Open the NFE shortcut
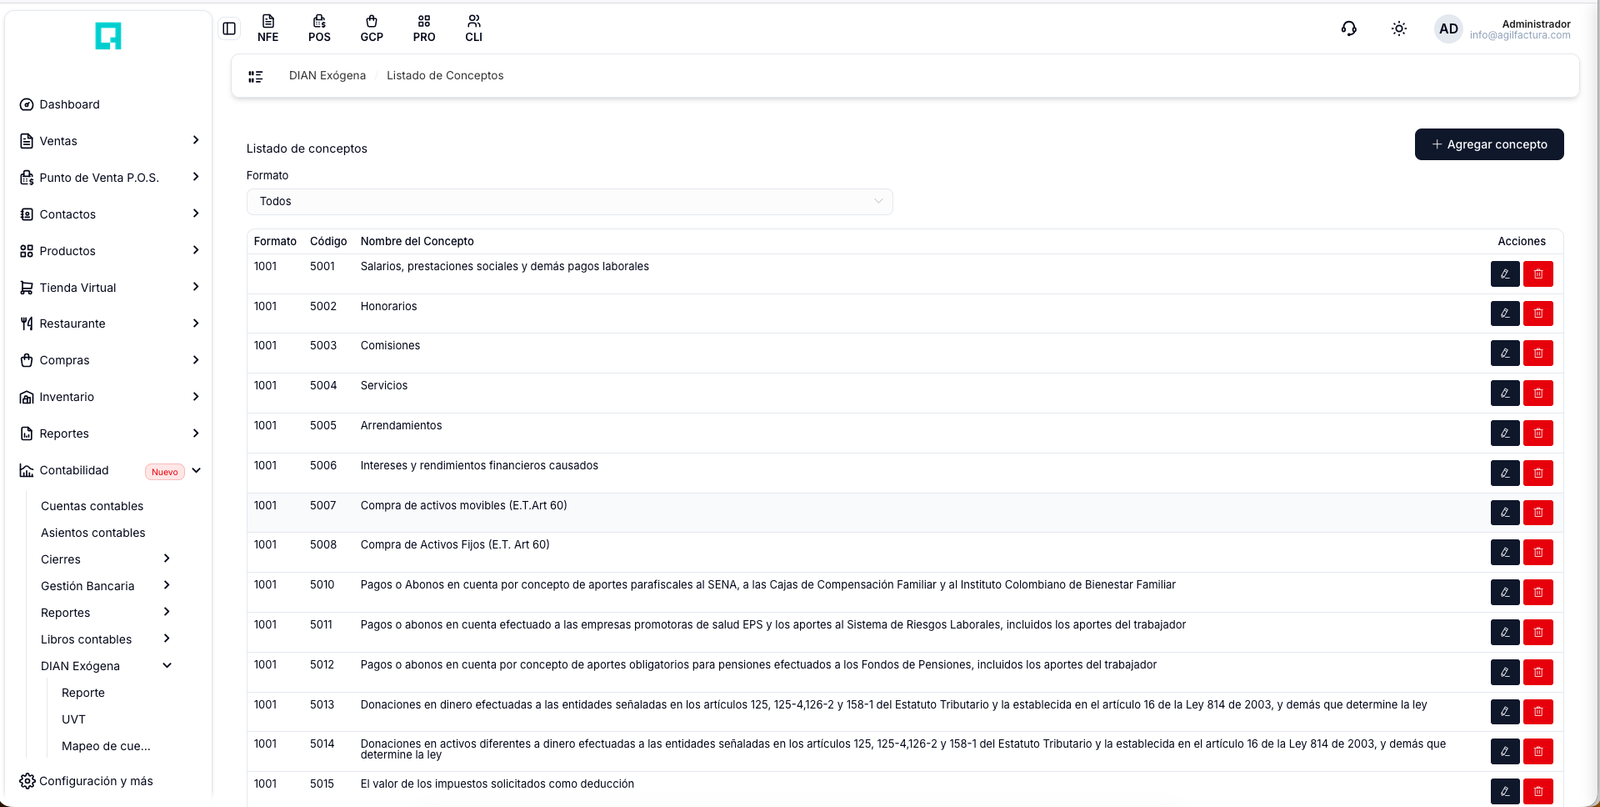Viewport: 1600px width, 807px height. click(x=268, y=29)
